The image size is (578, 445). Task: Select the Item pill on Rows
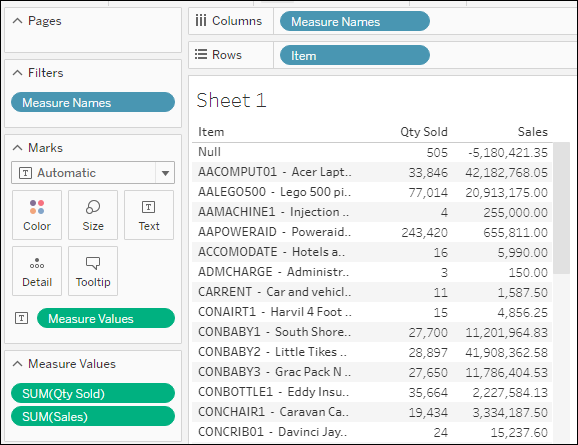[x=355, y=55]
